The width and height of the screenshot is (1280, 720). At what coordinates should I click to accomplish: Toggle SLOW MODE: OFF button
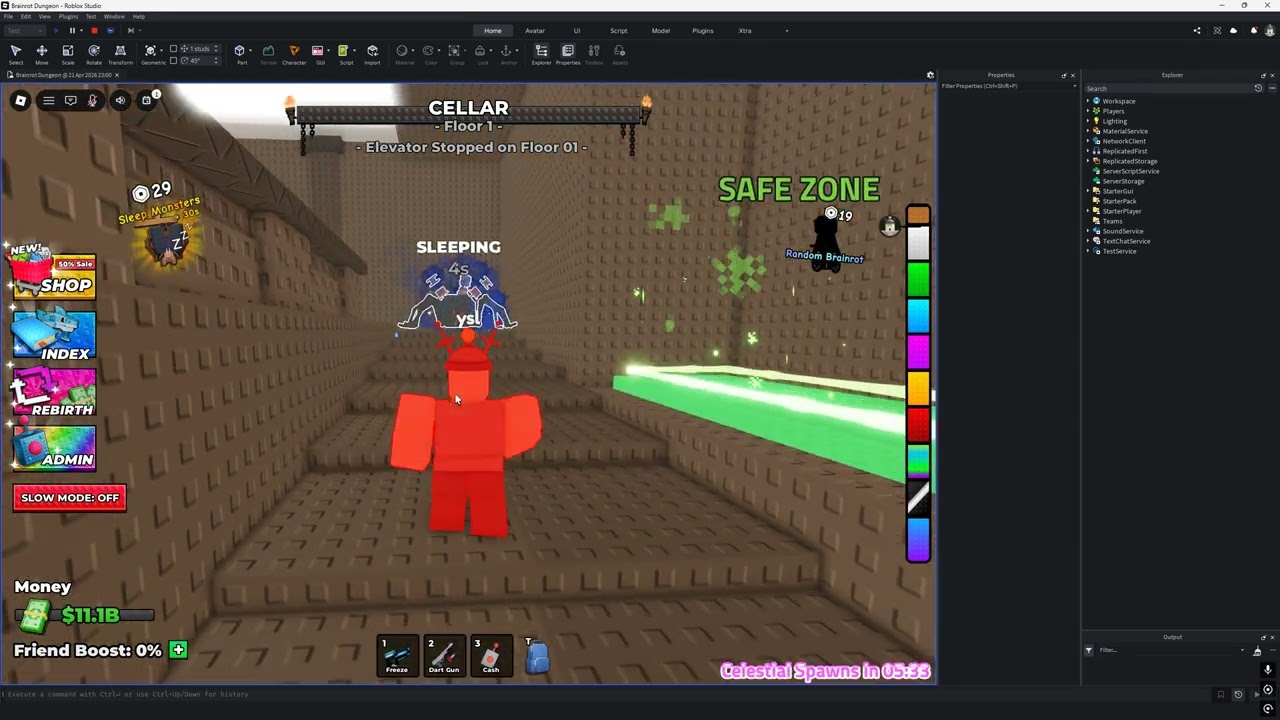coord(70,498)
